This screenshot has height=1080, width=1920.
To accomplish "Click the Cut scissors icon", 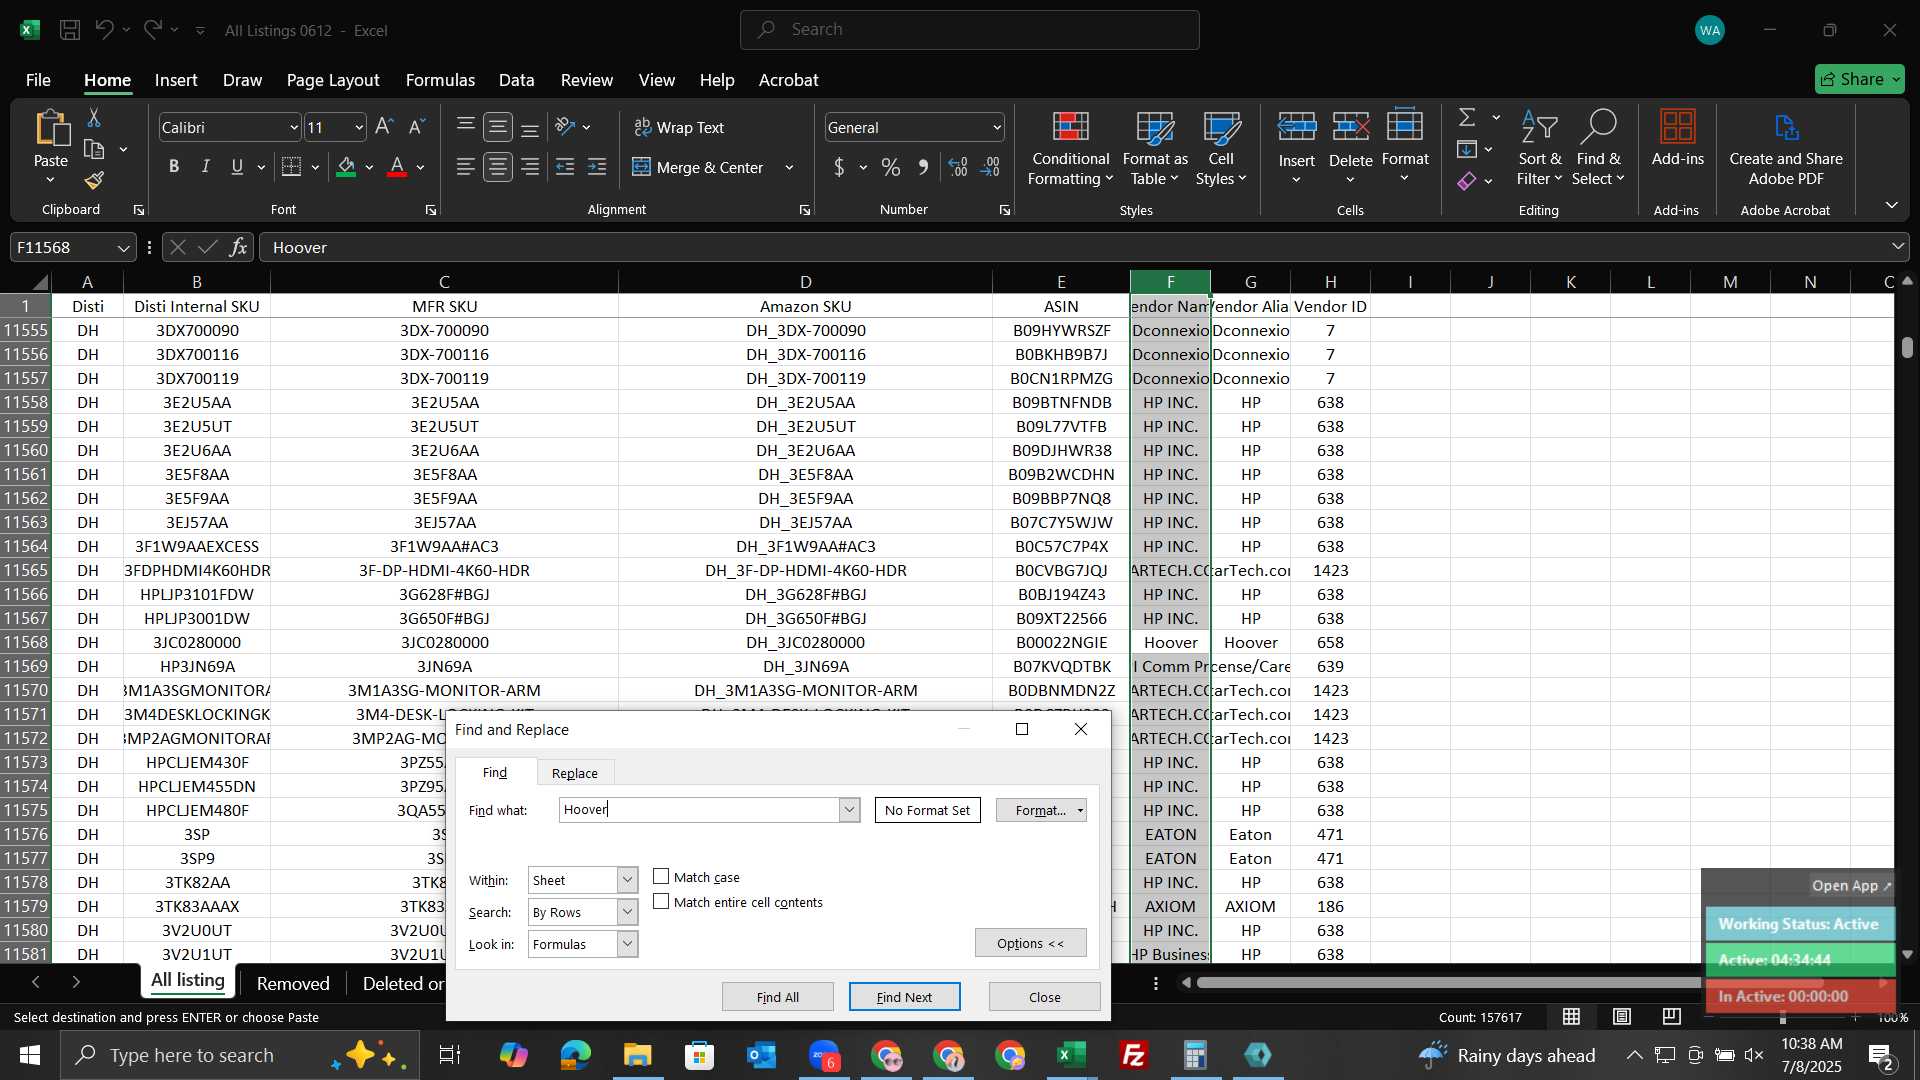I will tap(94, 118).
